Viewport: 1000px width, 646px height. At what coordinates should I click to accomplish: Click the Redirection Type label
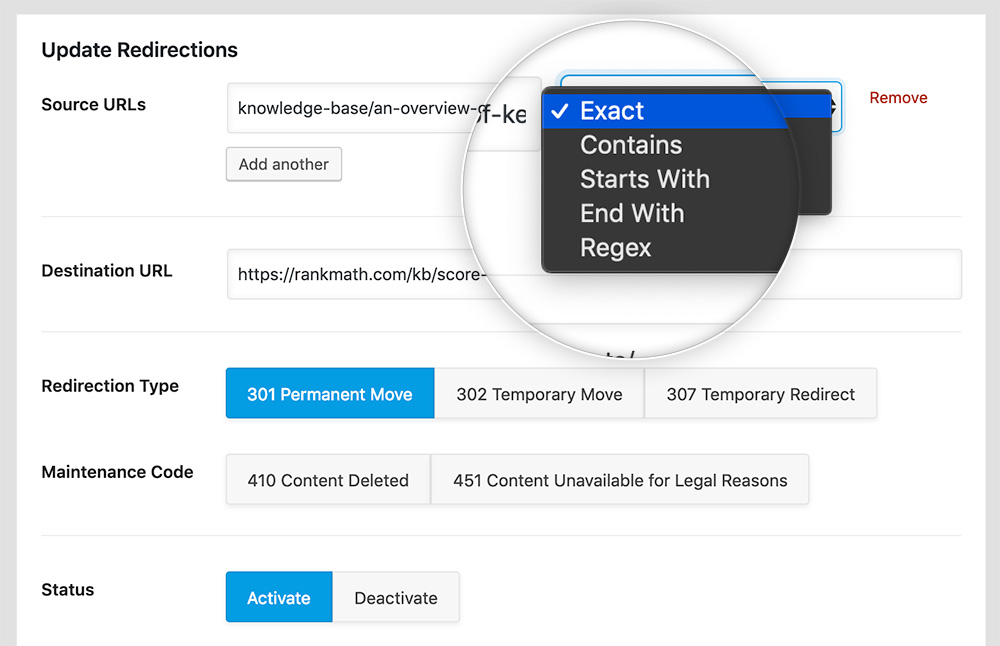(x=110, y=386)
